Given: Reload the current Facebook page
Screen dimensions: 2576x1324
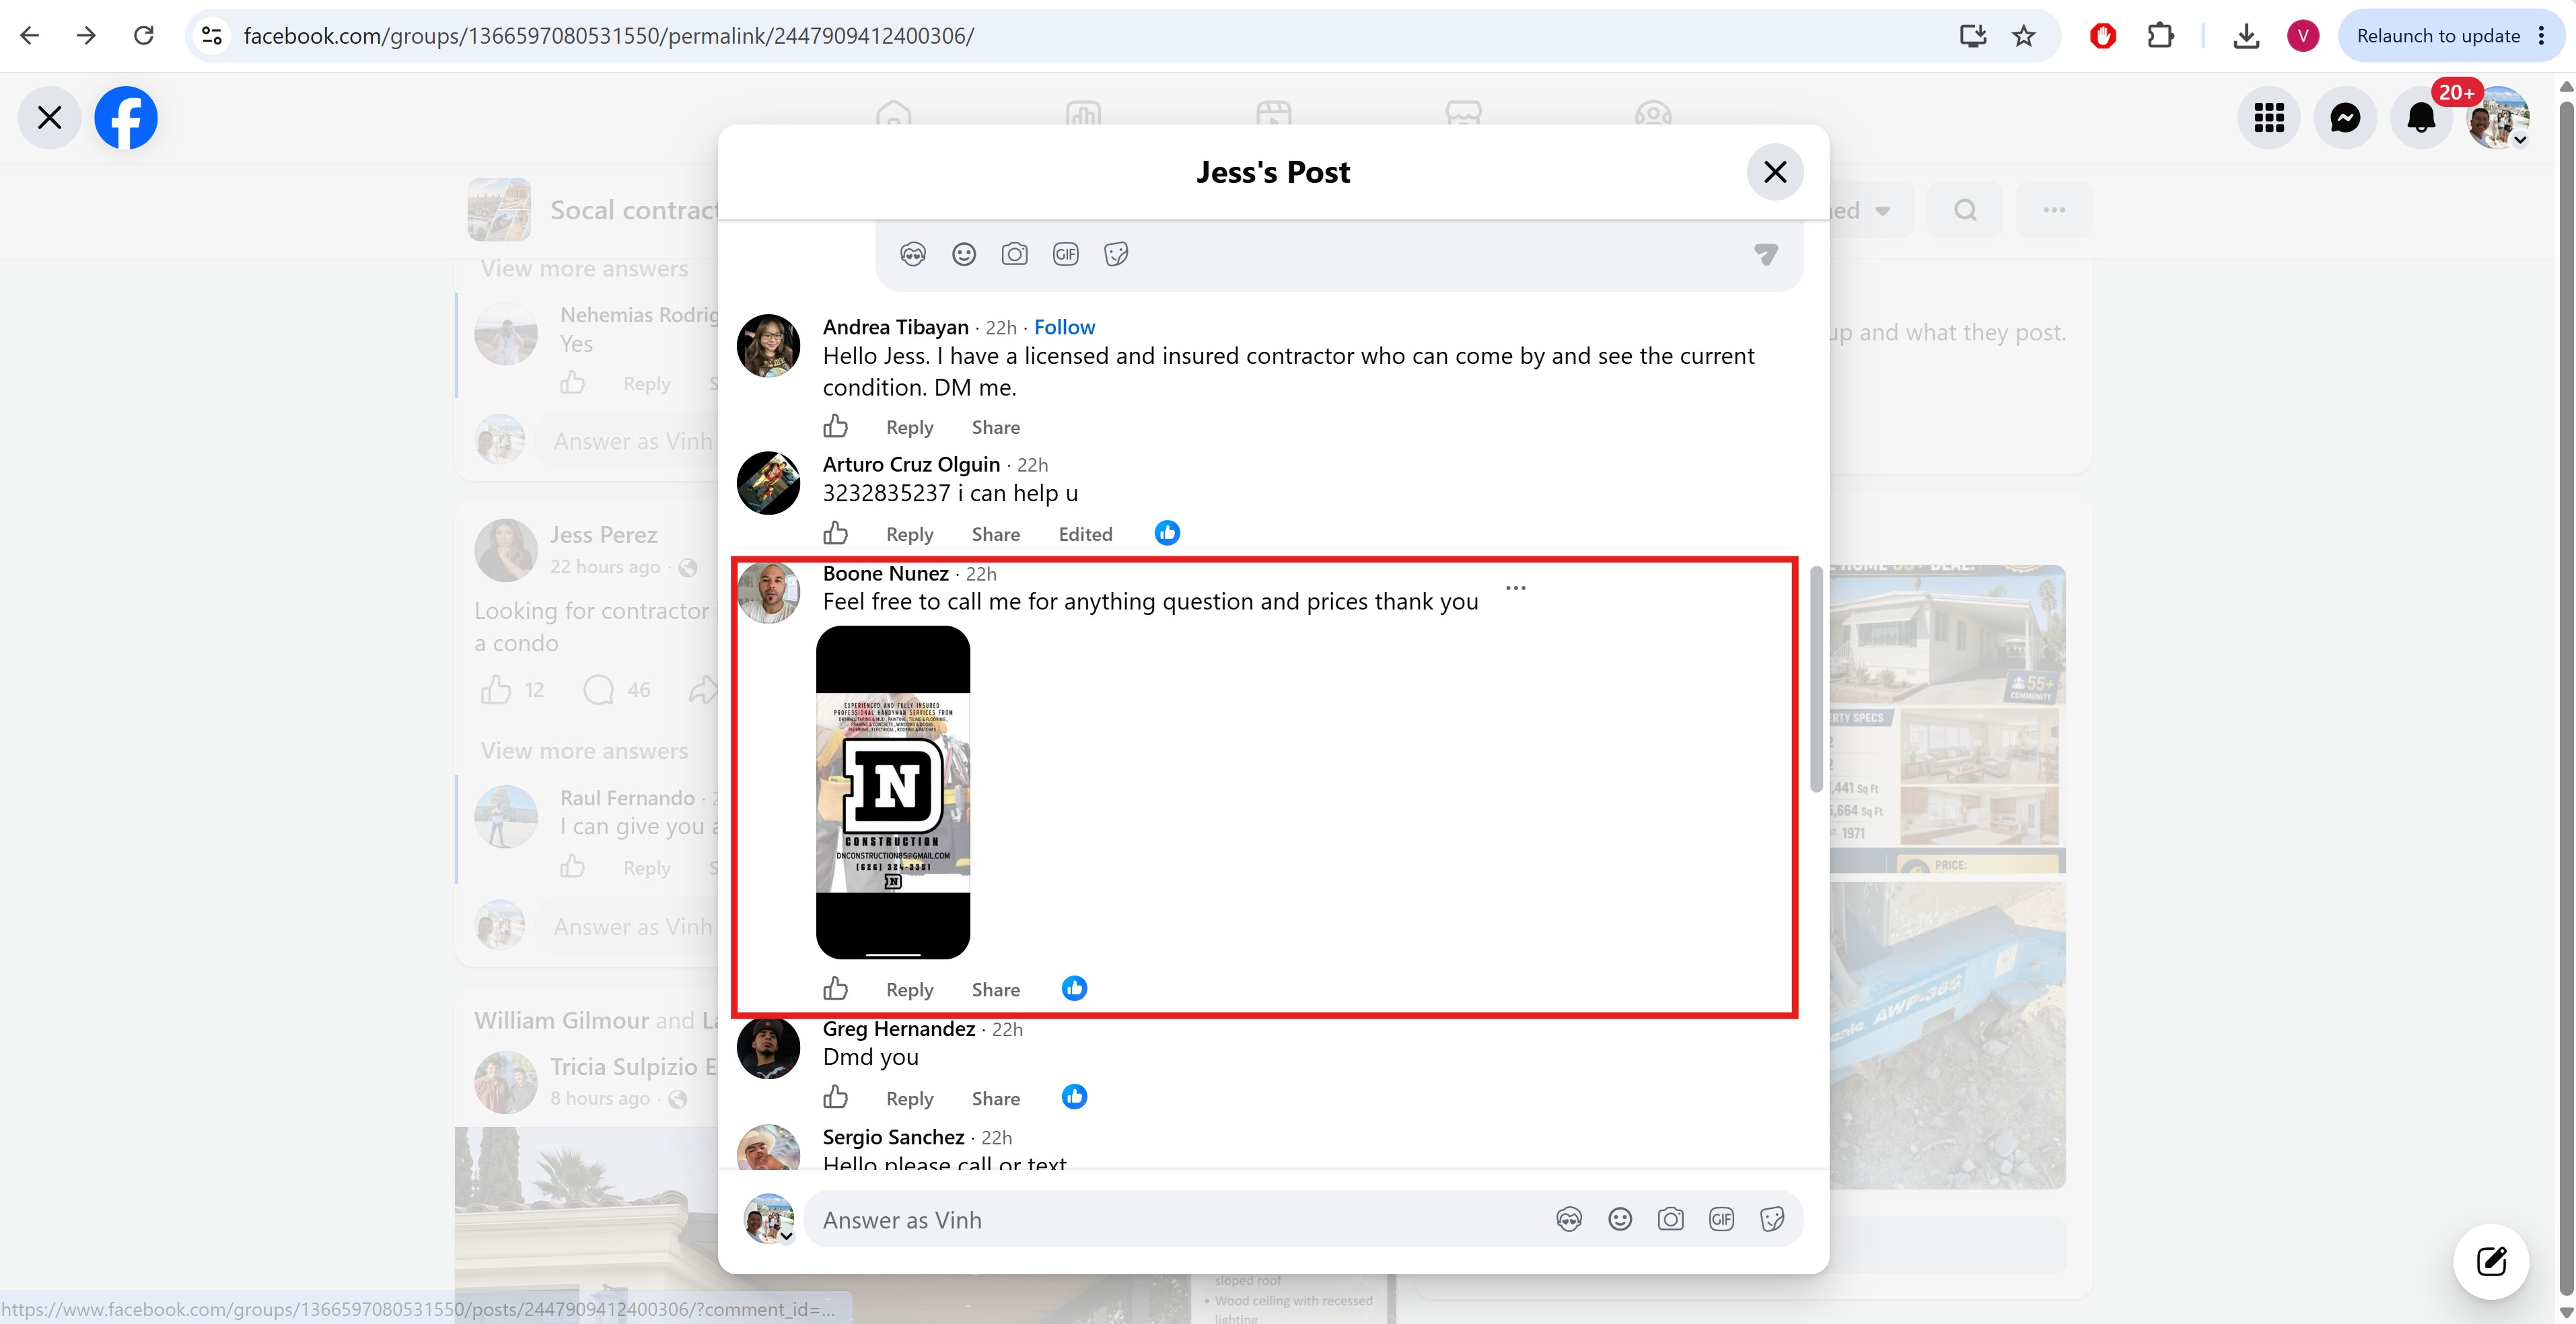Looking at the screenshot, I should 144,36.
